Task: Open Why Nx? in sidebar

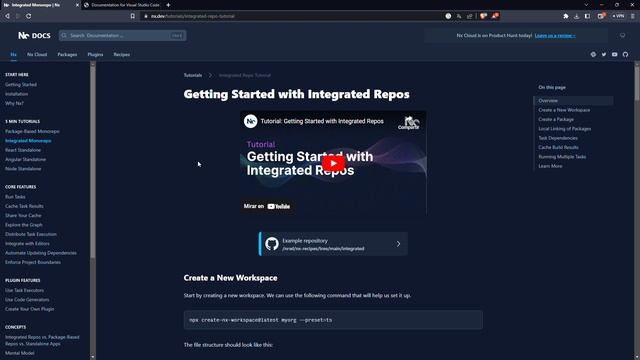Action: coord(14,103)
